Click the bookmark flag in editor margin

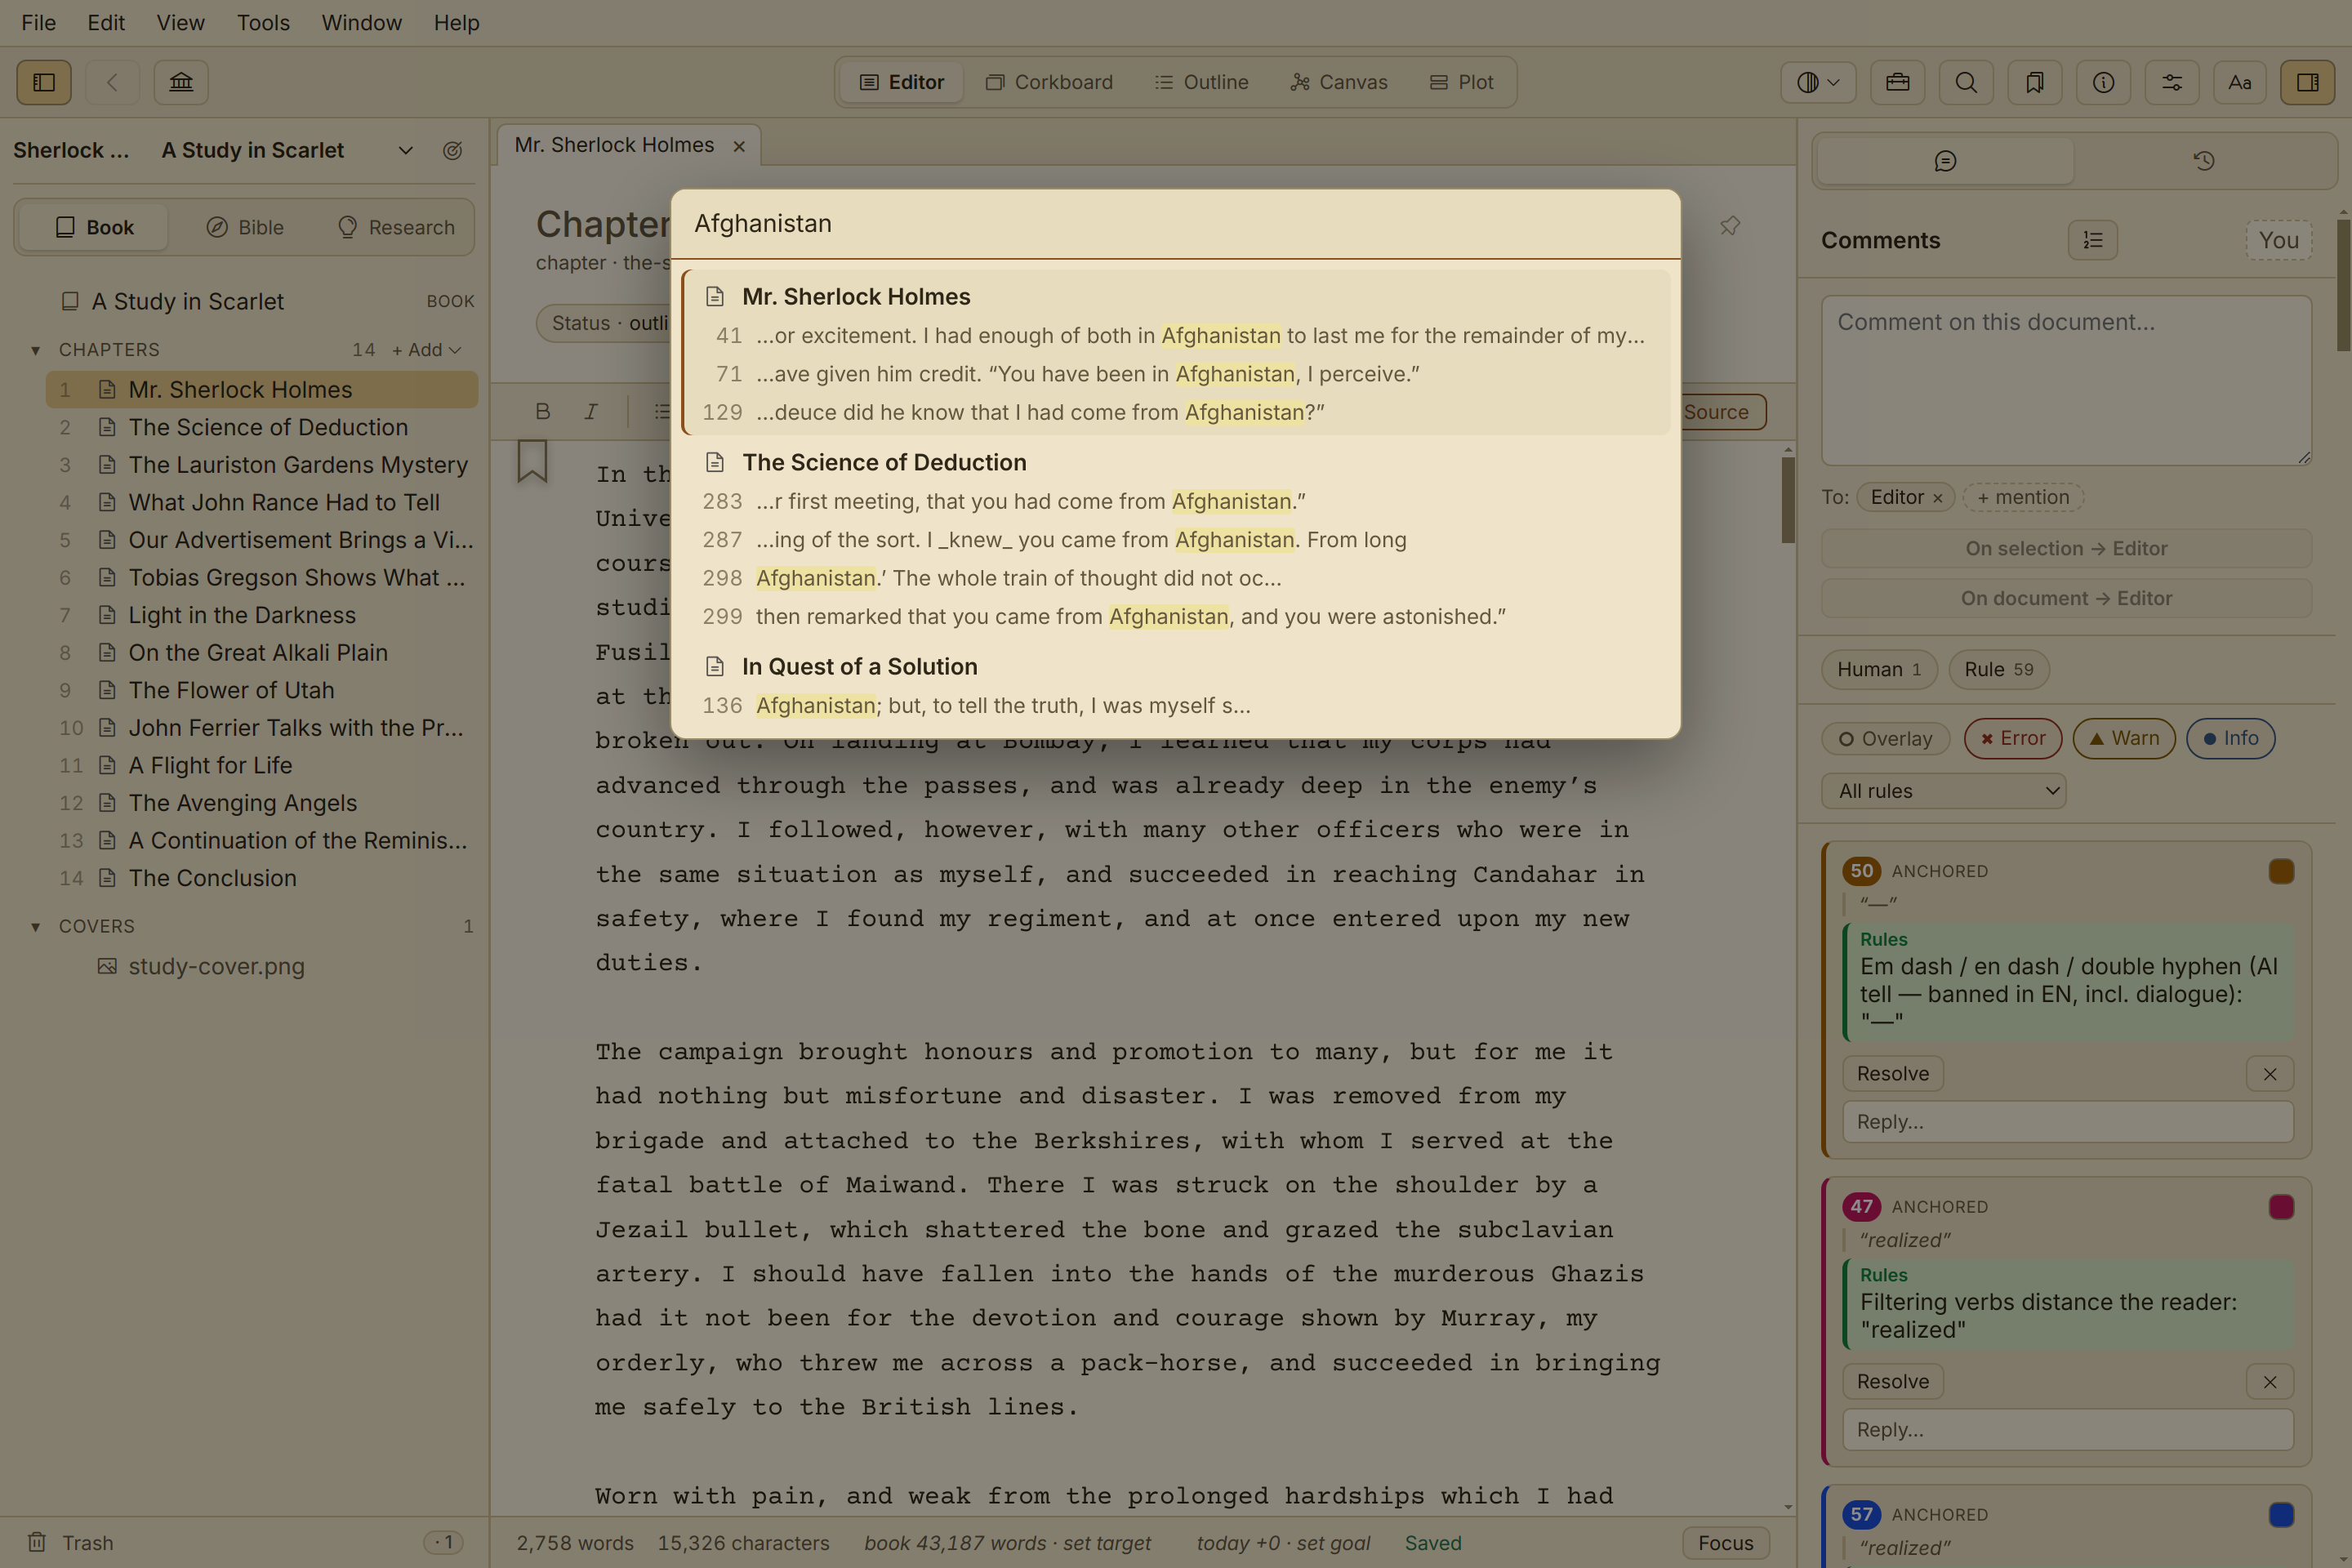pyautogui.click(x=532, y=461)
